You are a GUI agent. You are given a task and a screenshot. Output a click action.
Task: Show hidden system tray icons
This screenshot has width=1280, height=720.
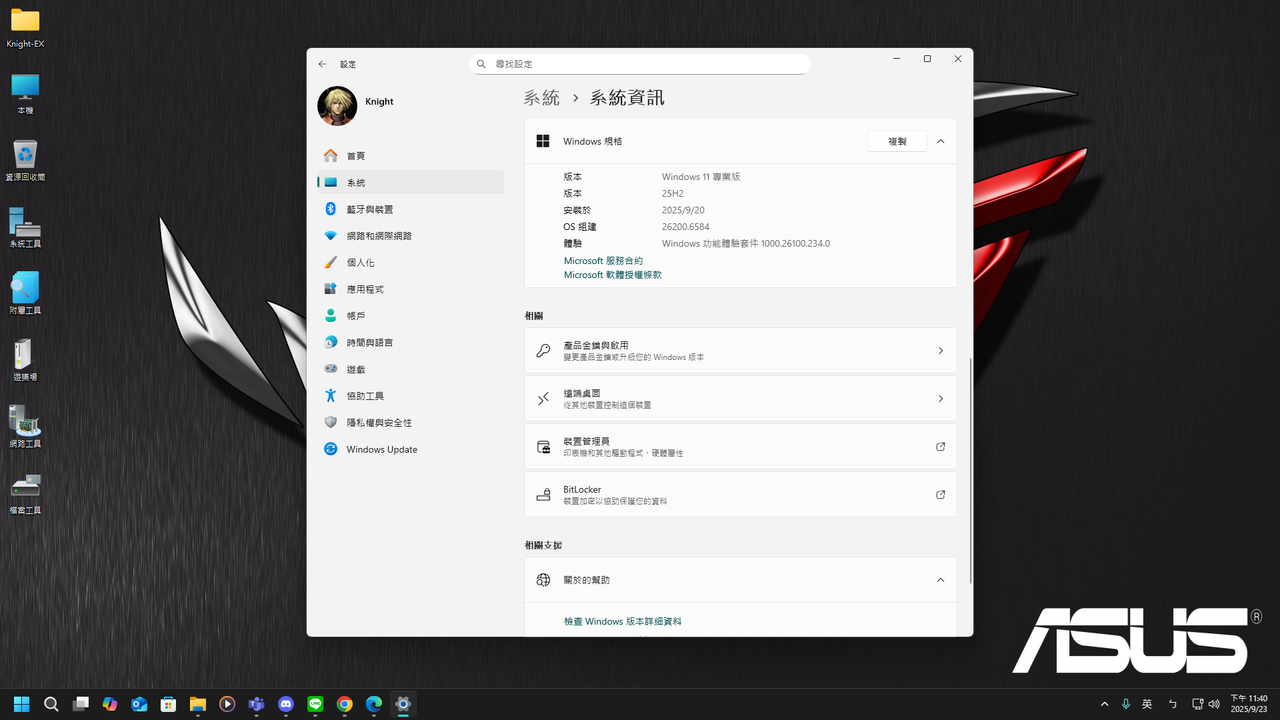[1104, 704]
